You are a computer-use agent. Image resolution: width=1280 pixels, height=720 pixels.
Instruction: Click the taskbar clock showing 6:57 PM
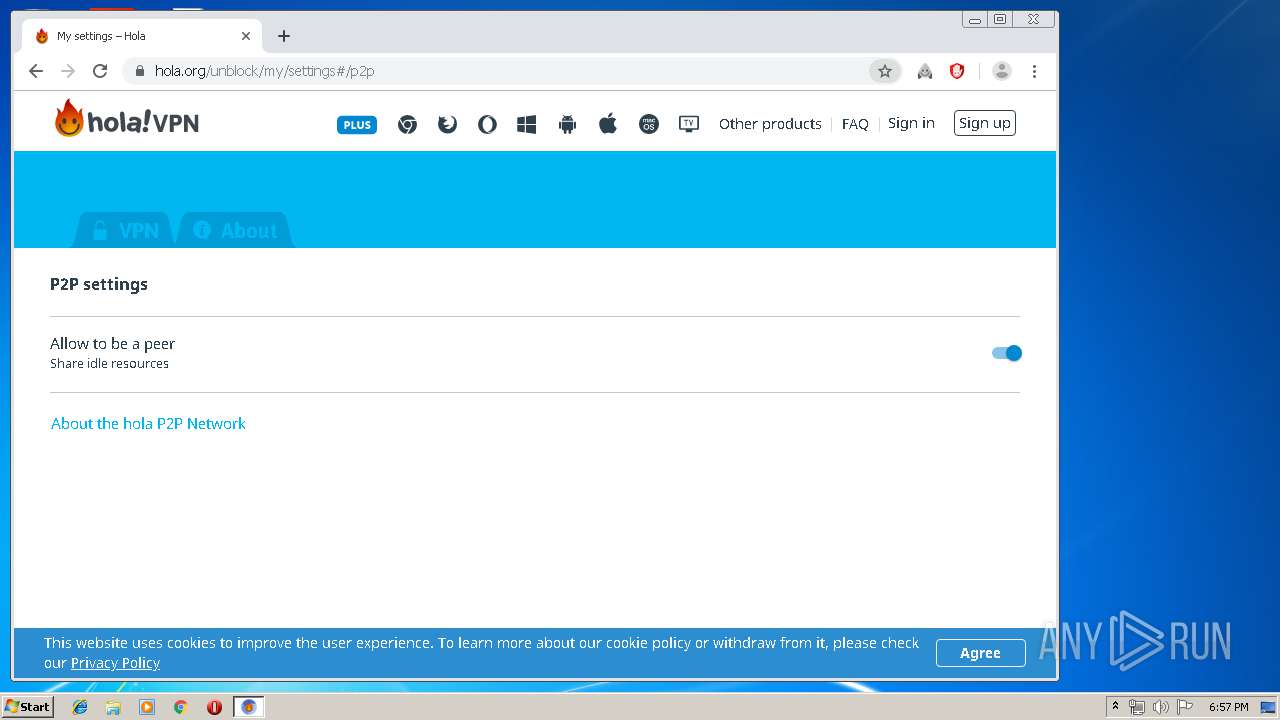point(1228,707)
